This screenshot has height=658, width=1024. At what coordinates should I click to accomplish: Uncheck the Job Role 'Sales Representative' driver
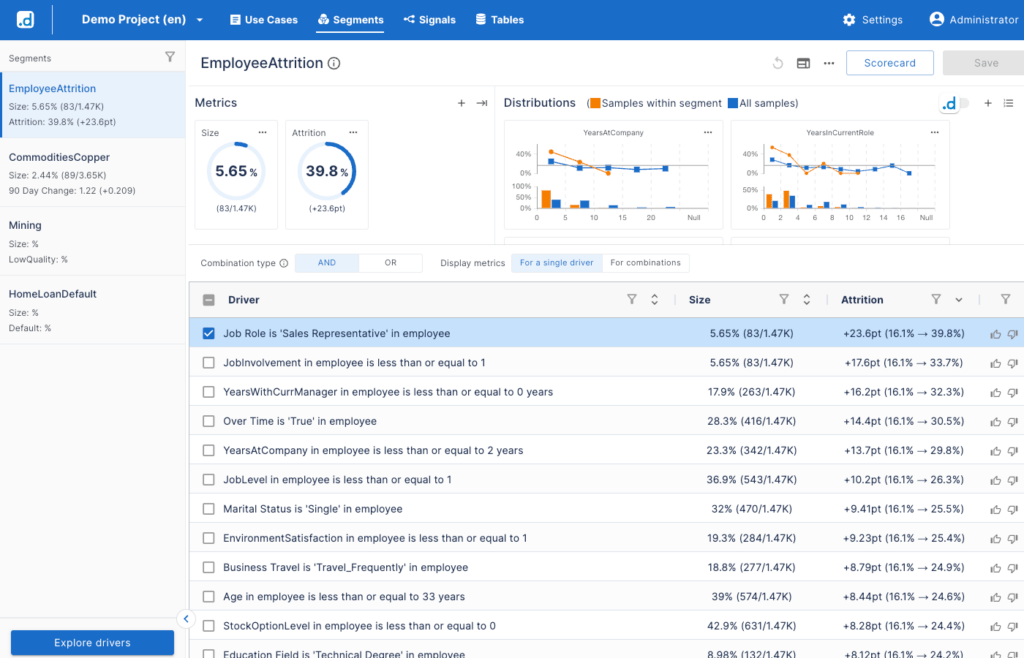pos(208,334)
